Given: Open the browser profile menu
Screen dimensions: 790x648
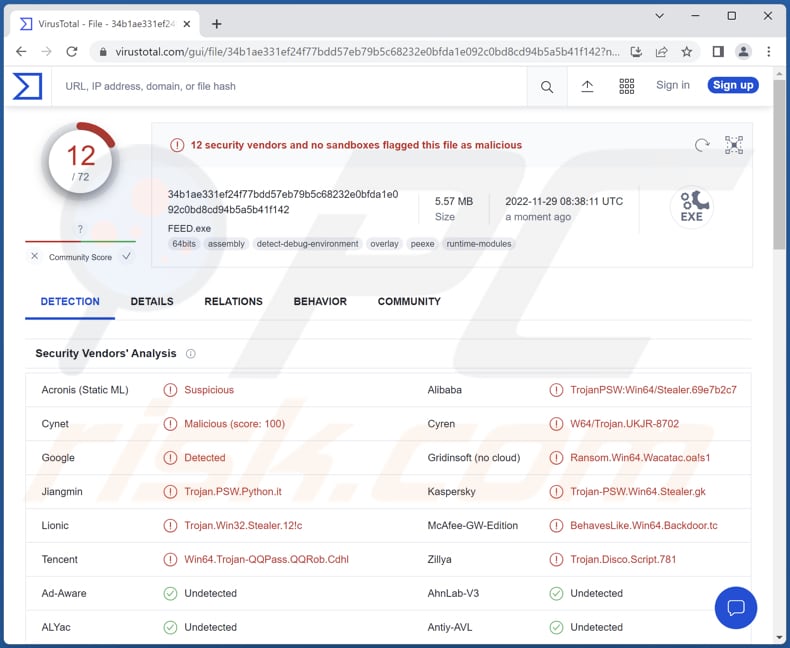Looking at the screenshot, I should tap(743, 52).
